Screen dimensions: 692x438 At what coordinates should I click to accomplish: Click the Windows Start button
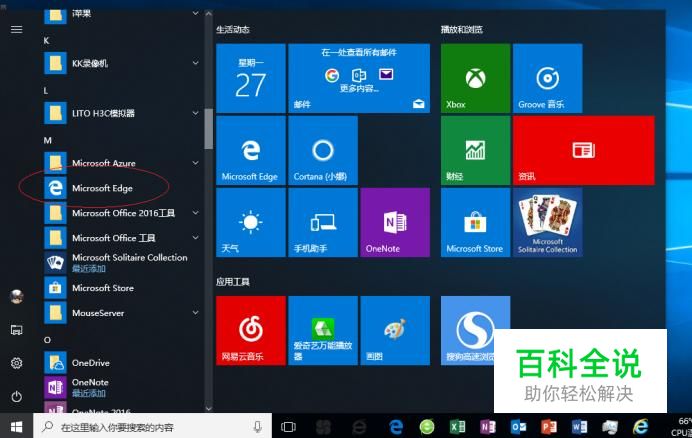coord(16,427)
